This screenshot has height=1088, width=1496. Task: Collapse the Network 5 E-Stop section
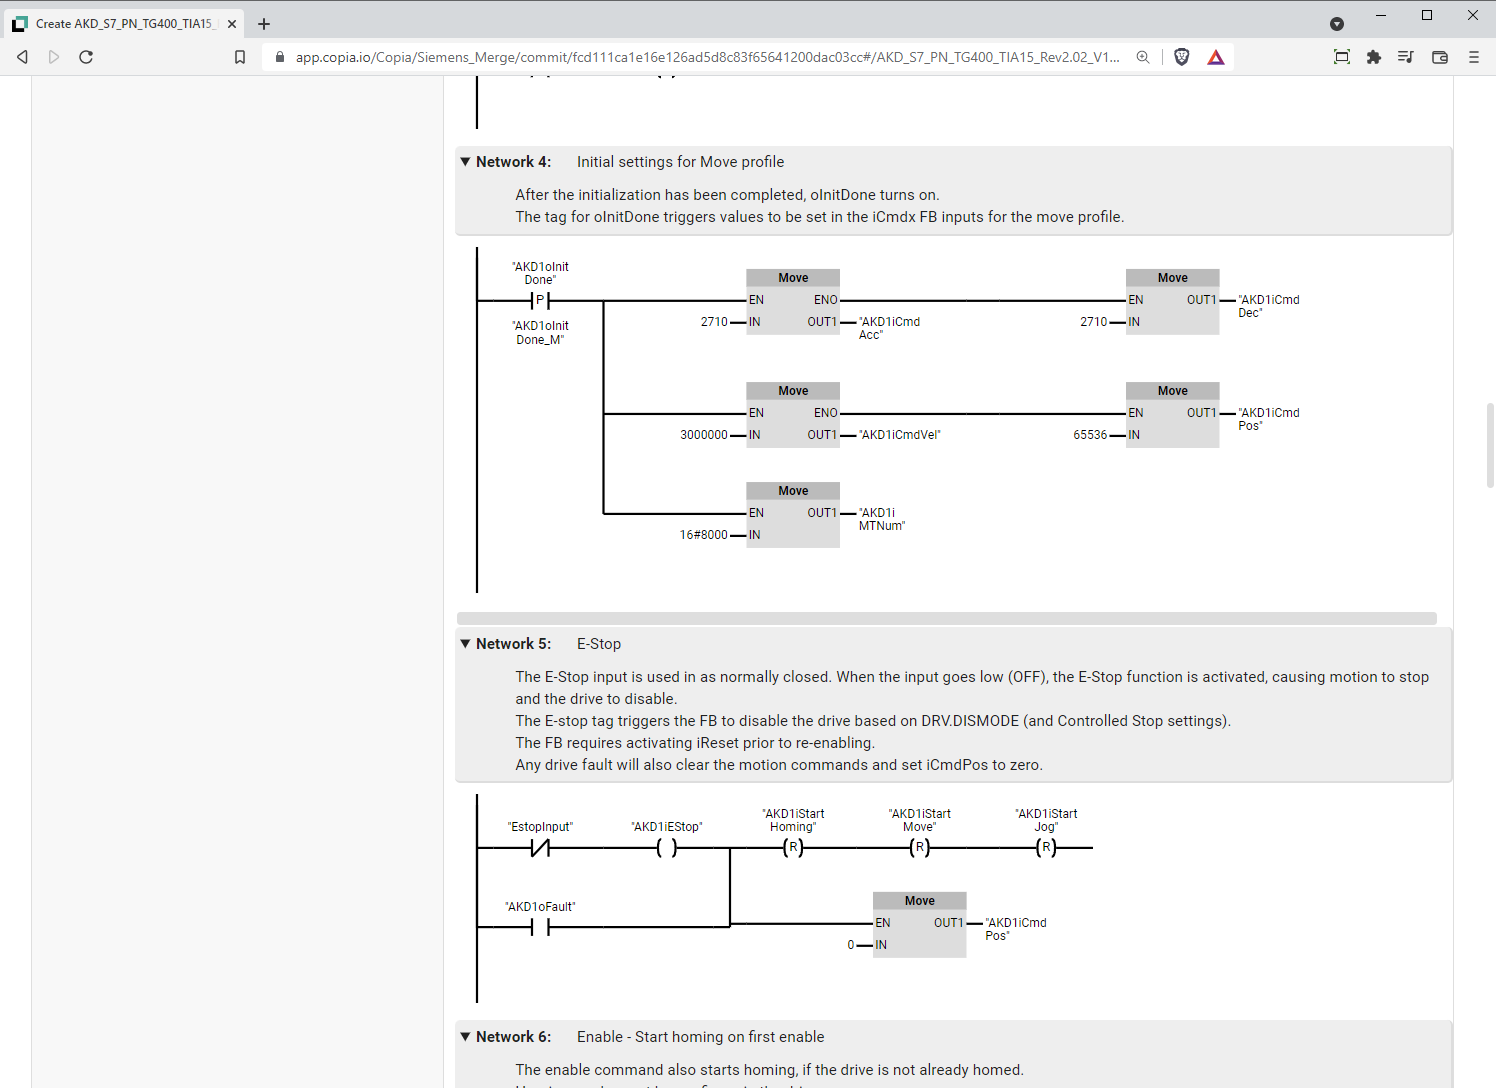tap(466, 643)
